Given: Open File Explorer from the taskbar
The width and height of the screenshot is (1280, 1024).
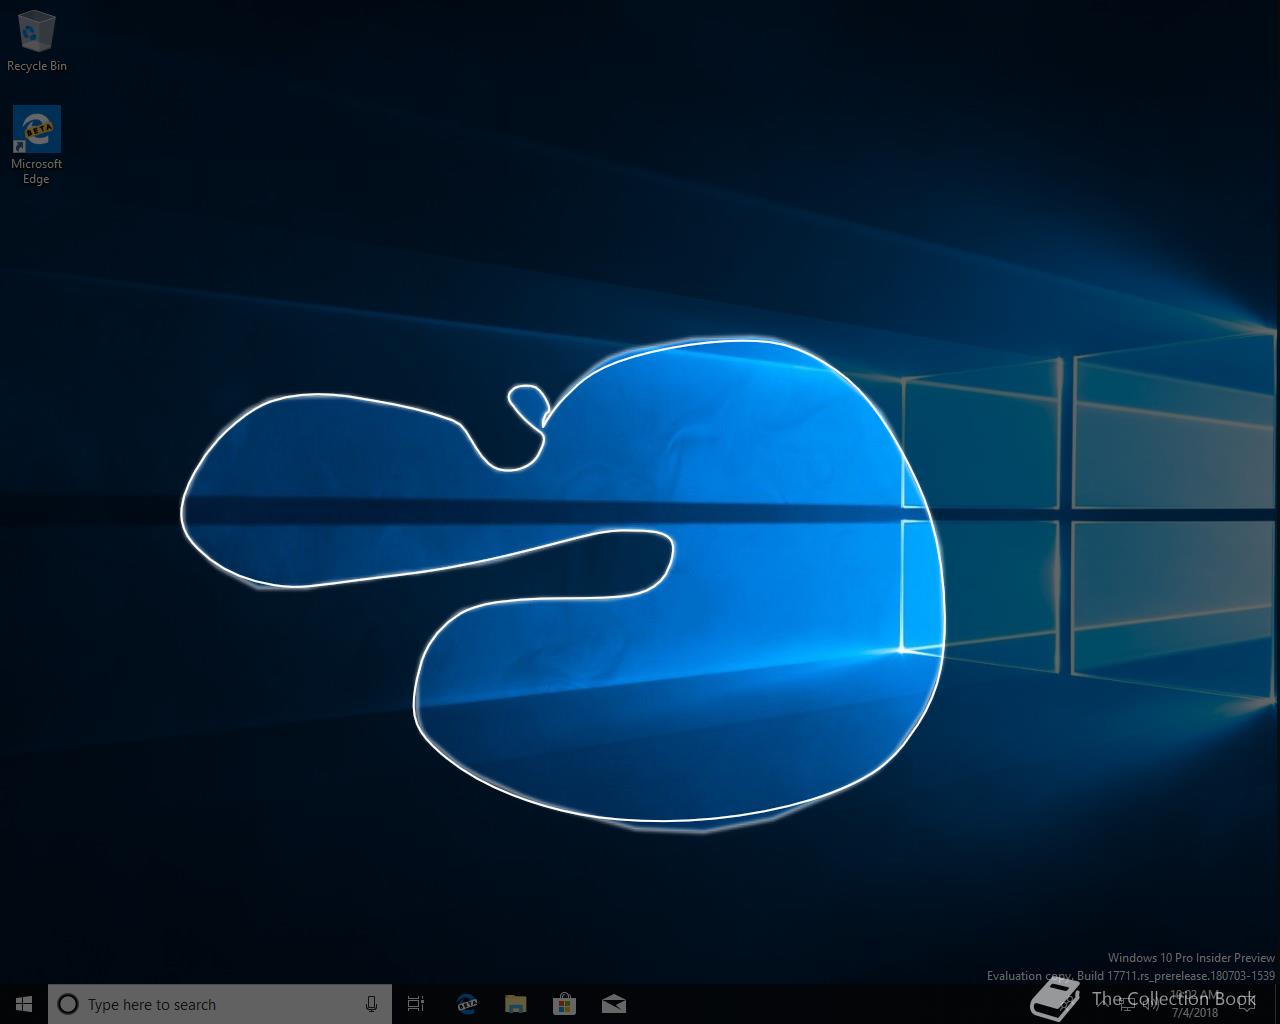Looking at the screenshot, I should [515, 1004].
